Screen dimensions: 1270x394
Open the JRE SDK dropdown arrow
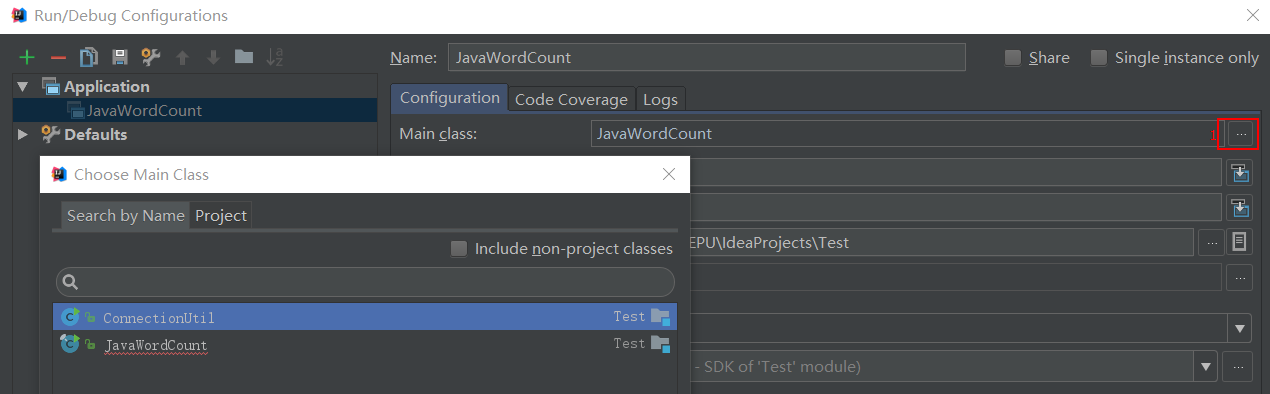click(1206, 367)
